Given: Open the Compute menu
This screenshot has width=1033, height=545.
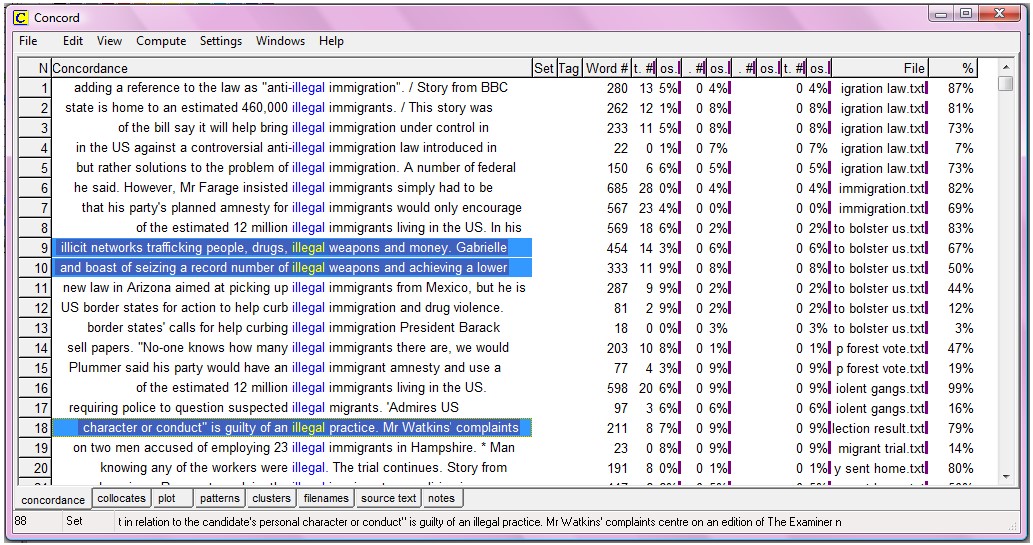Looking at the screenshot, I should (161, 41).
